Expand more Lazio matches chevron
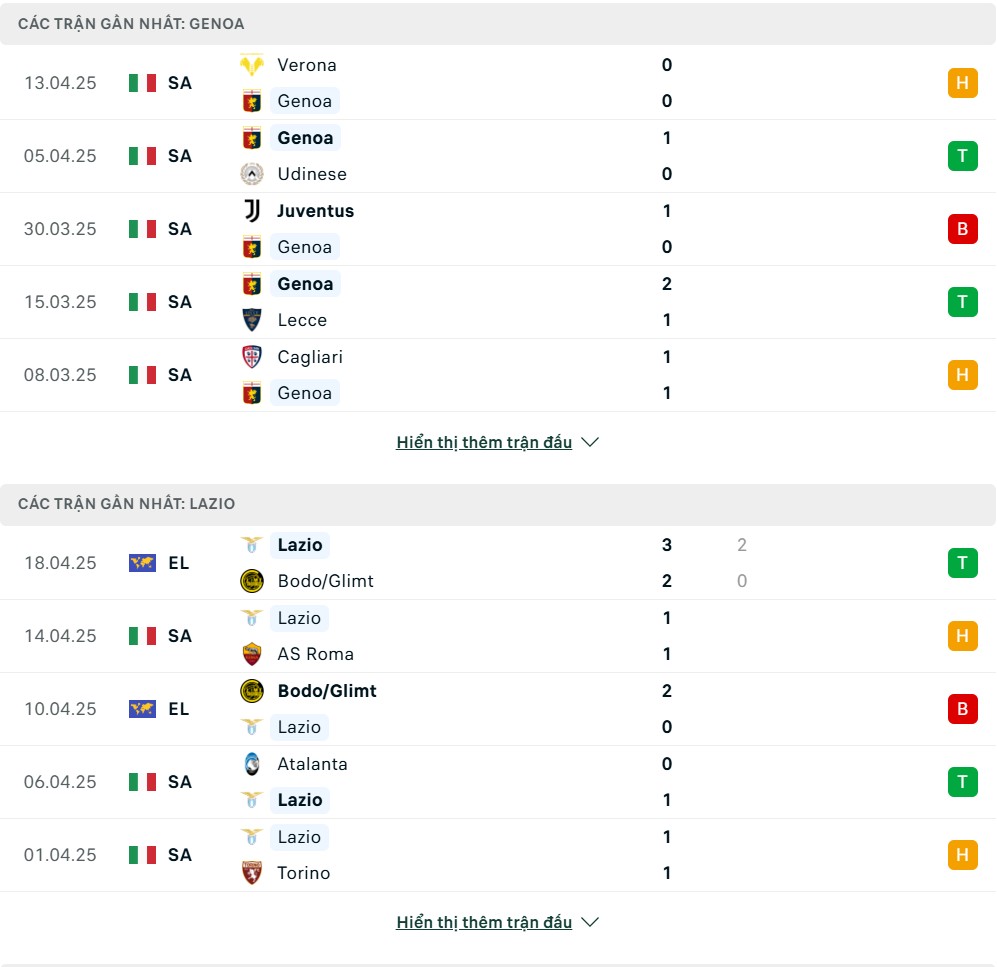 click(x=590, y=922)
